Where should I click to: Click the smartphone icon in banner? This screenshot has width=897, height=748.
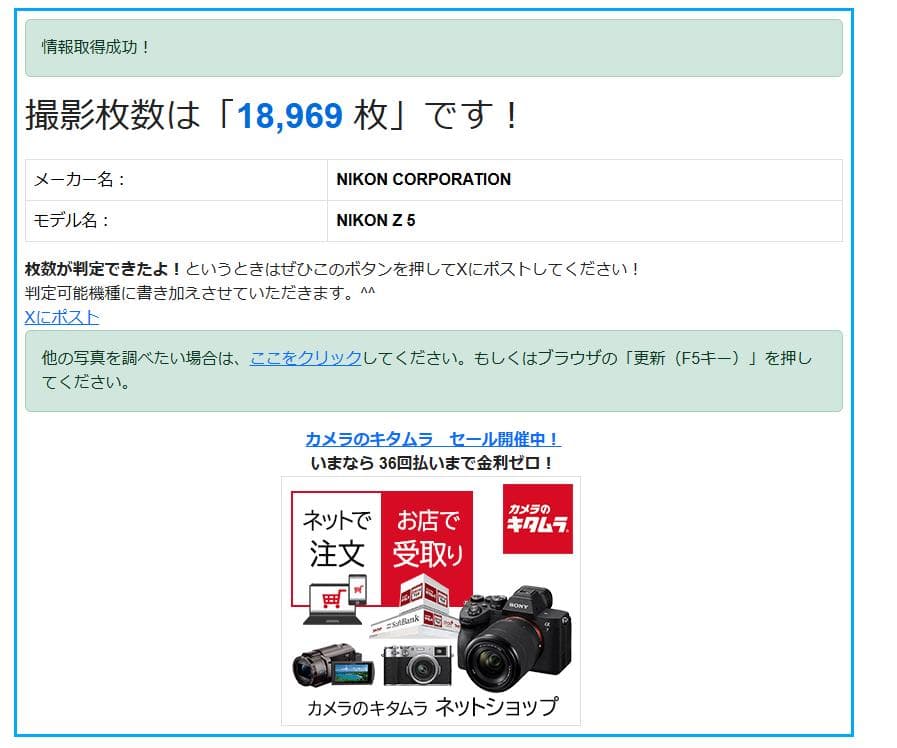click(x=357, y=590)
